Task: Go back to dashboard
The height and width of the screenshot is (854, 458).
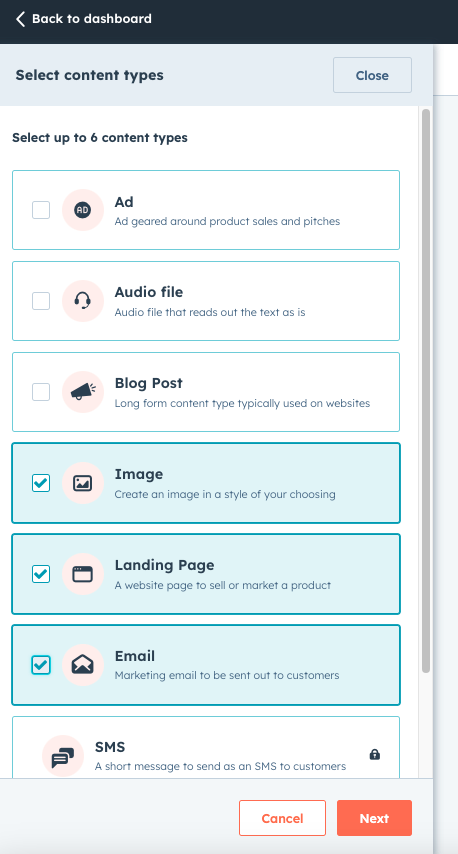Action: (83, 19)
